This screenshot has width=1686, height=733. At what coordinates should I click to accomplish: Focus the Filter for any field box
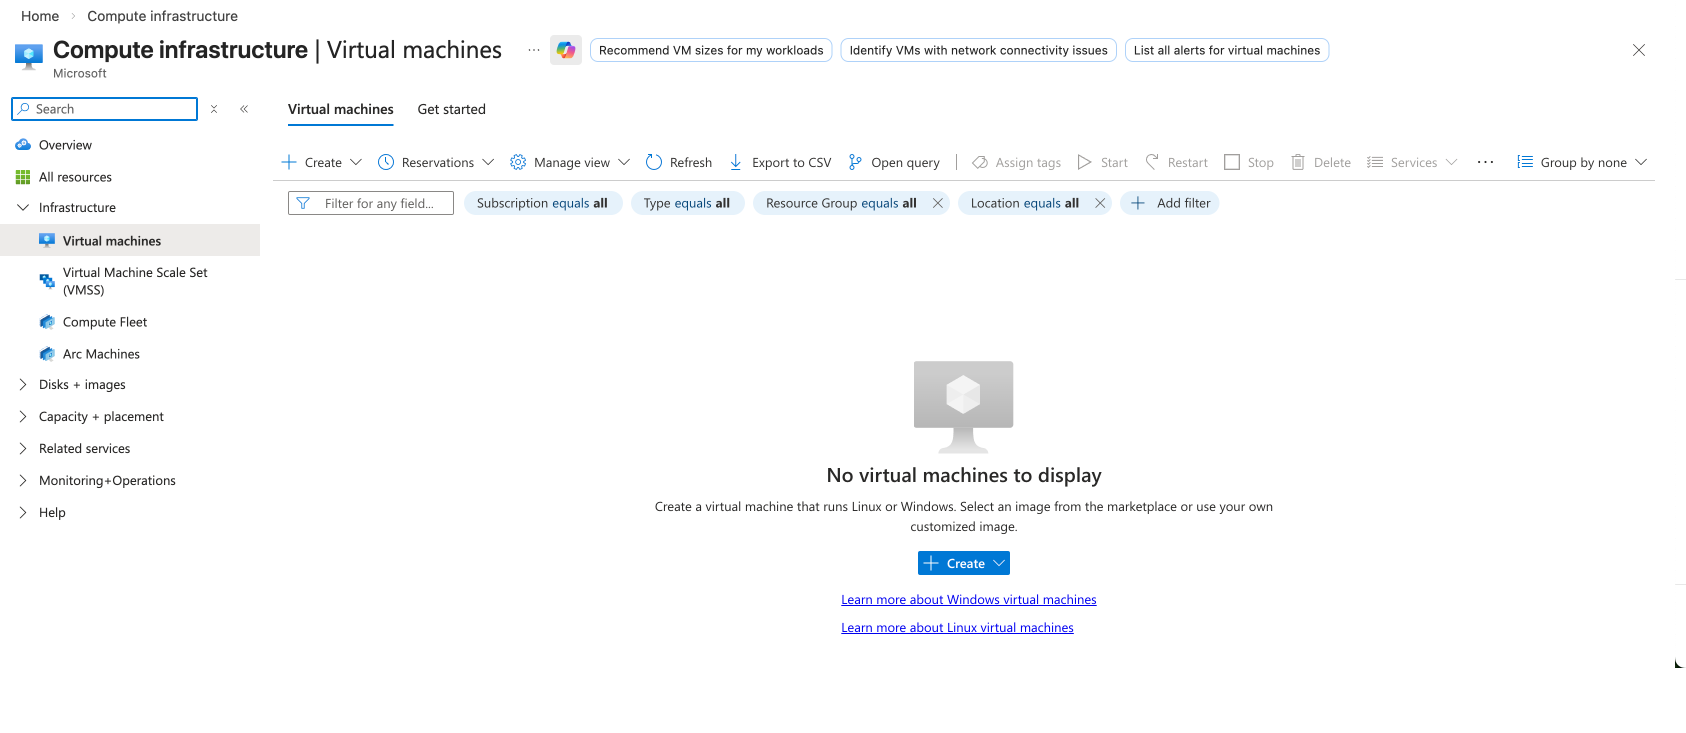tap(371, 203)
